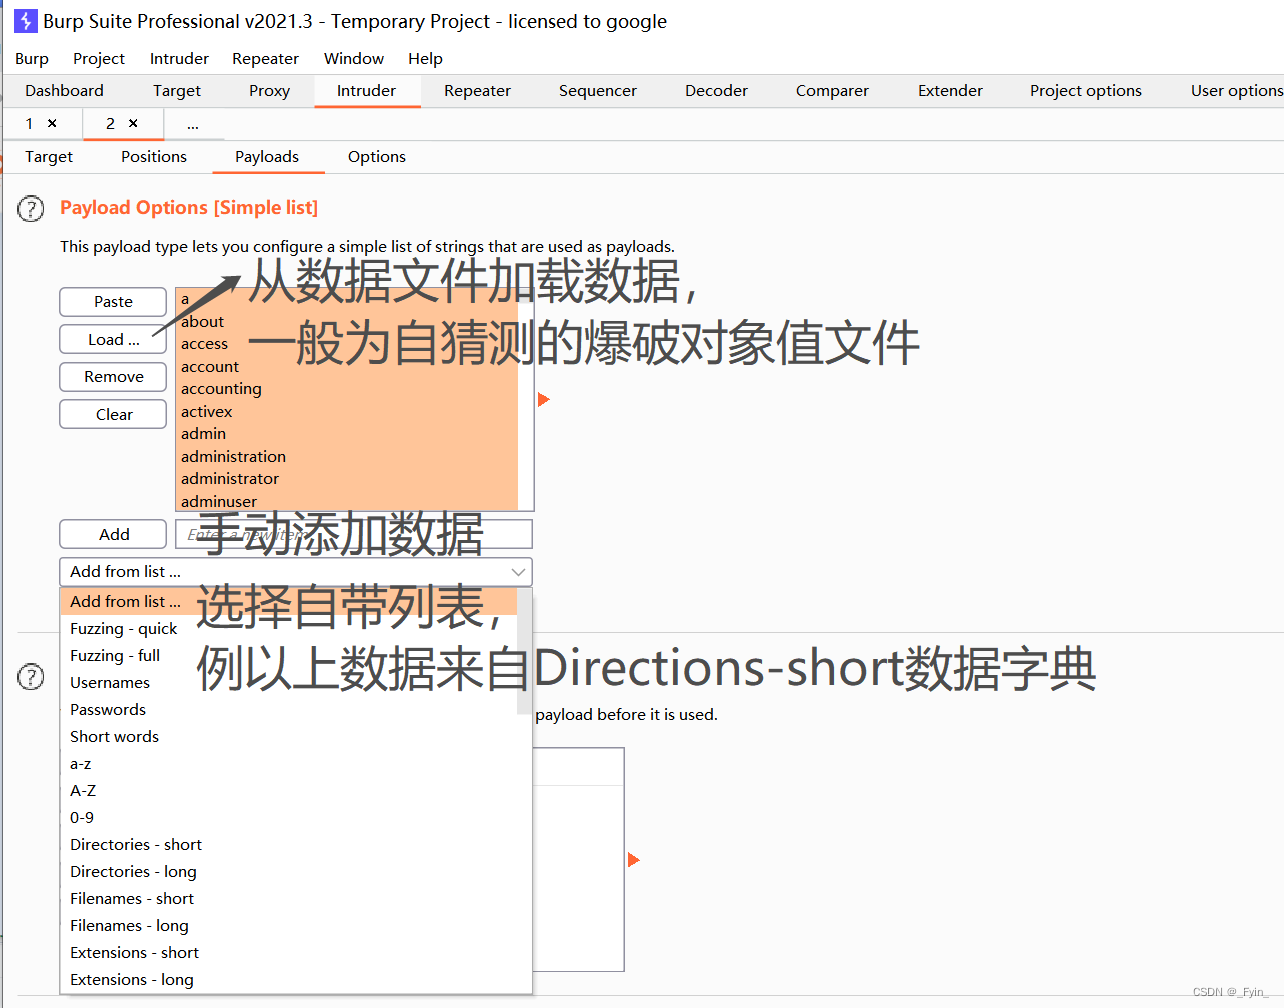Click the Clear button
1284x1008 pixels.
pyautogui.click(x=113, y=415)
